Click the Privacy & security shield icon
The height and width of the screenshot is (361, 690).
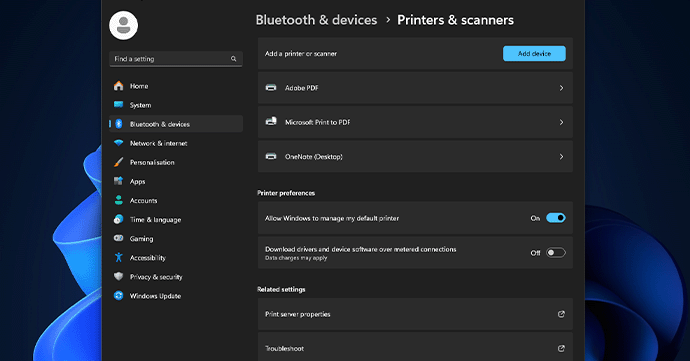[118, 276]
